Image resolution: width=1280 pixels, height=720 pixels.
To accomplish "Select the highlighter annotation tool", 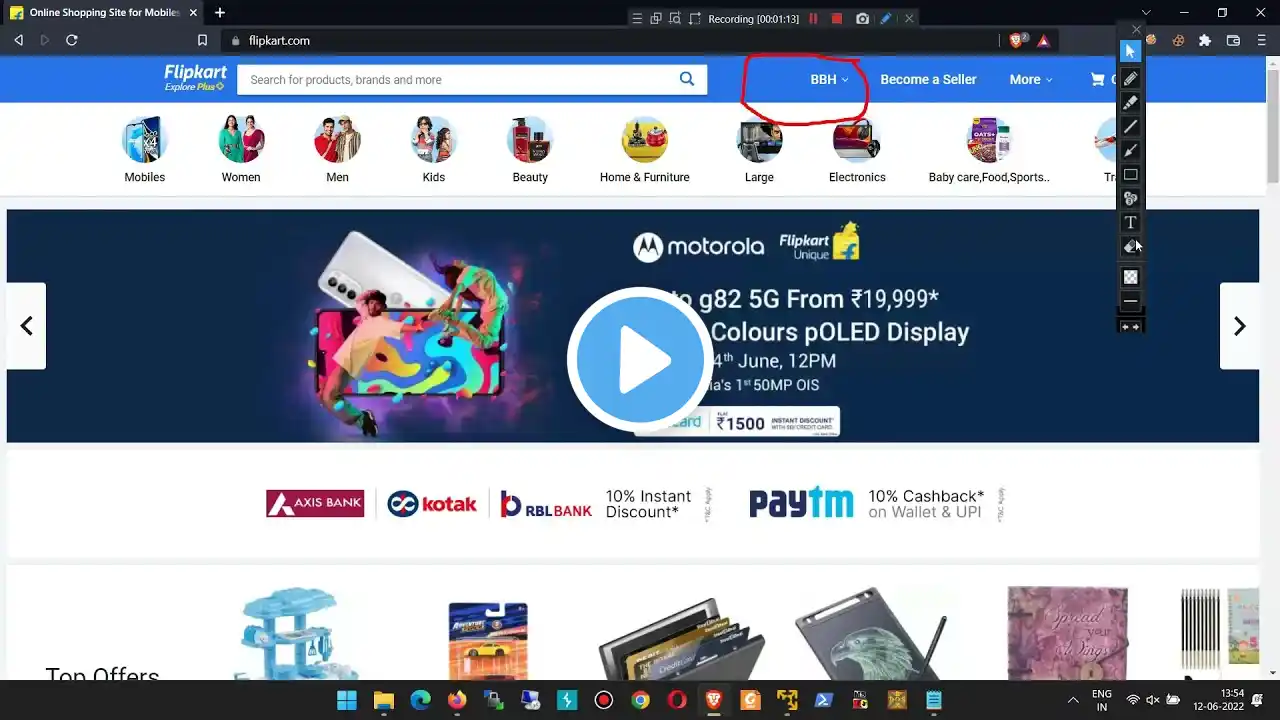I will coord(1130,102).
